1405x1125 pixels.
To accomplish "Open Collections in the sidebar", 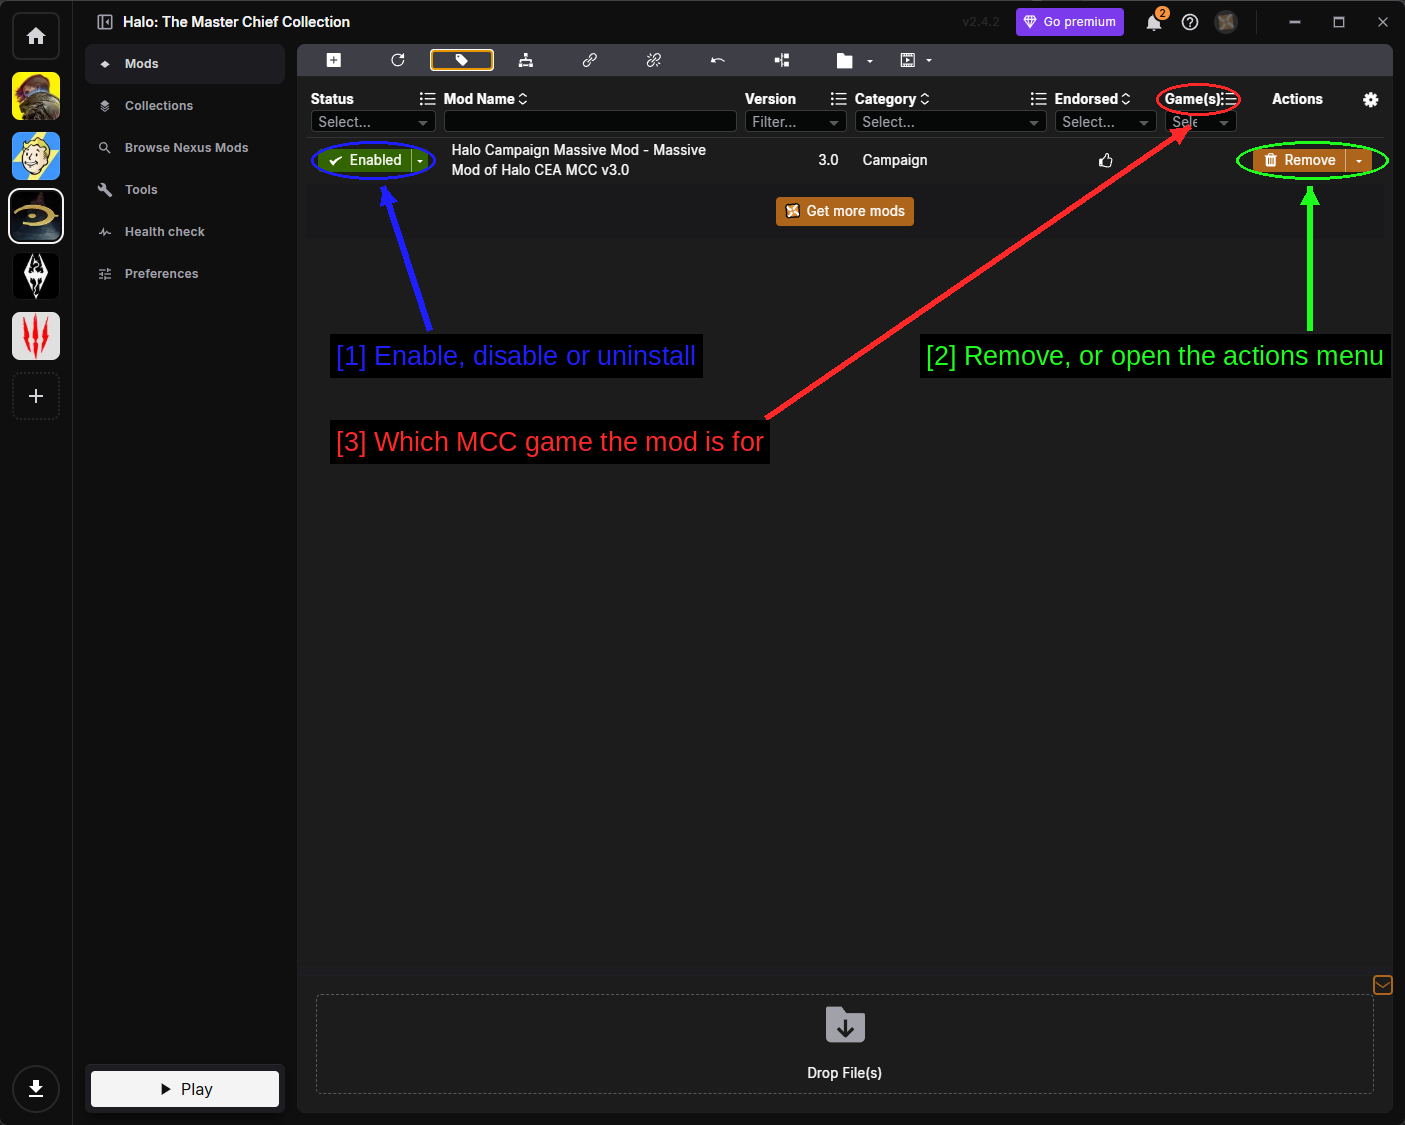I will (185, 106).
